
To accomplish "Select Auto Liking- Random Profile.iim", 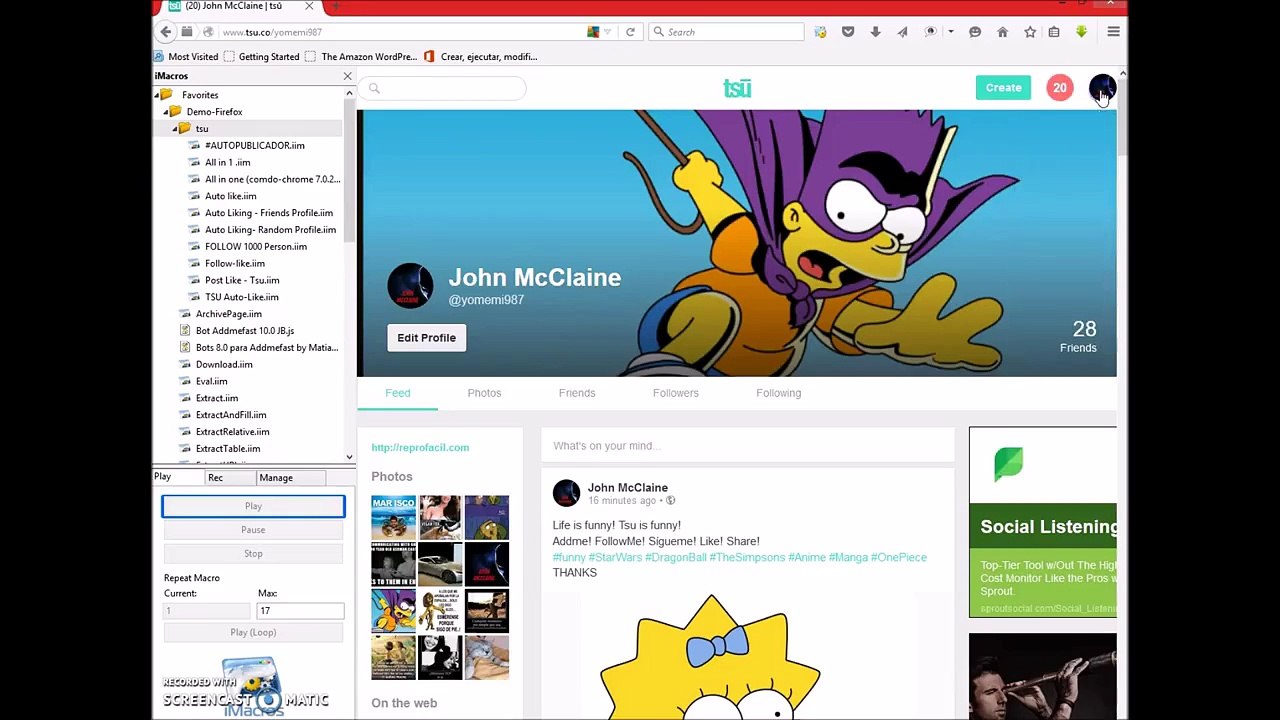I will (x=270, y=230).
